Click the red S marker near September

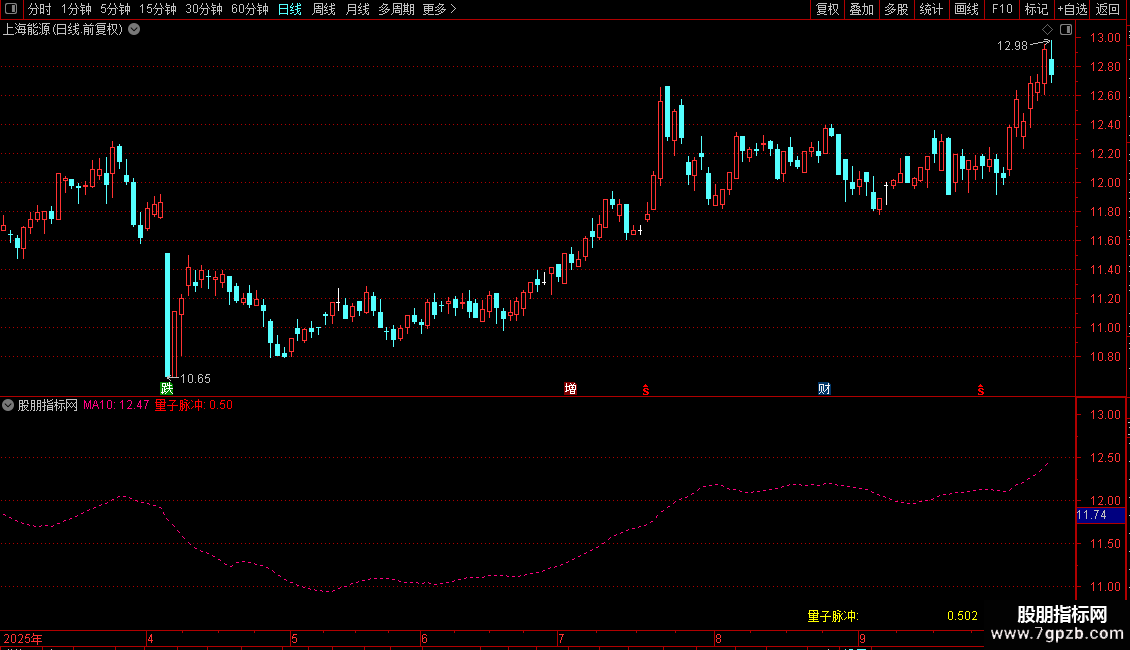pos(981,390)
